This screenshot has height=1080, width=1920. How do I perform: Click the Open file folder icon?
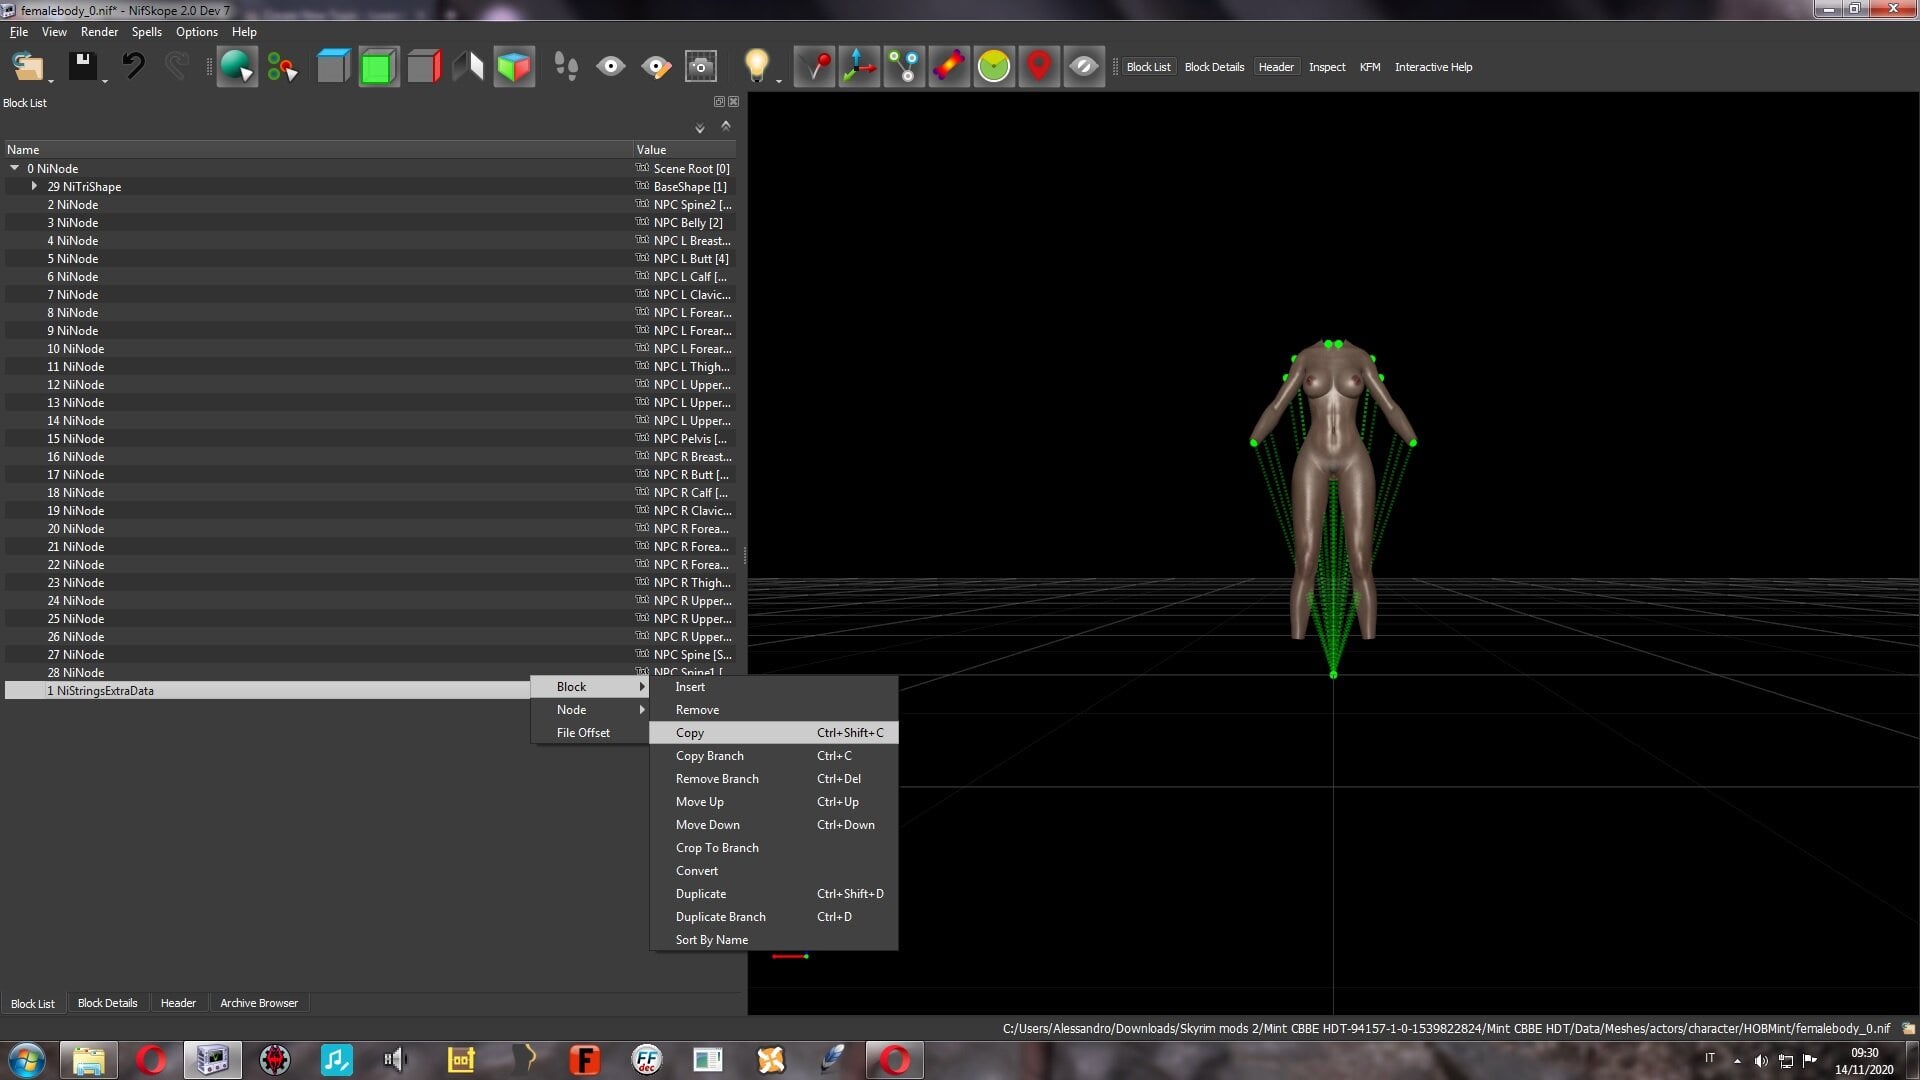click(x=28, y=67)
